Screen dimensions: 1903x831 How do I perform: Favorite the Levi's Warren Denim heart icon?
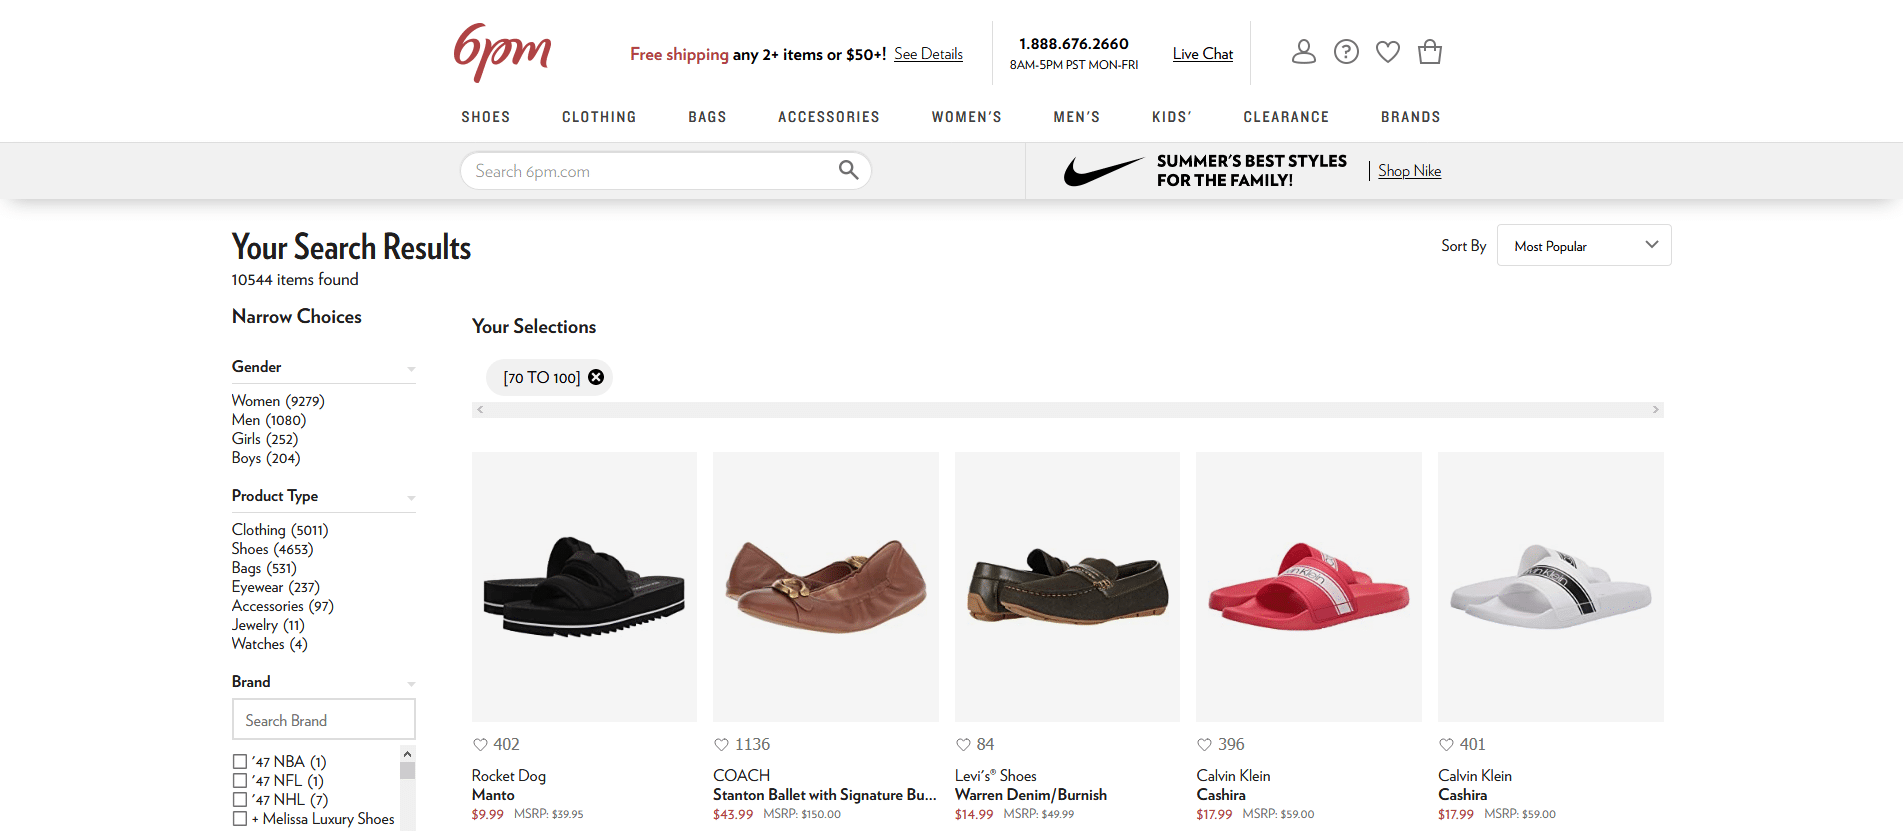pos(963,744)
